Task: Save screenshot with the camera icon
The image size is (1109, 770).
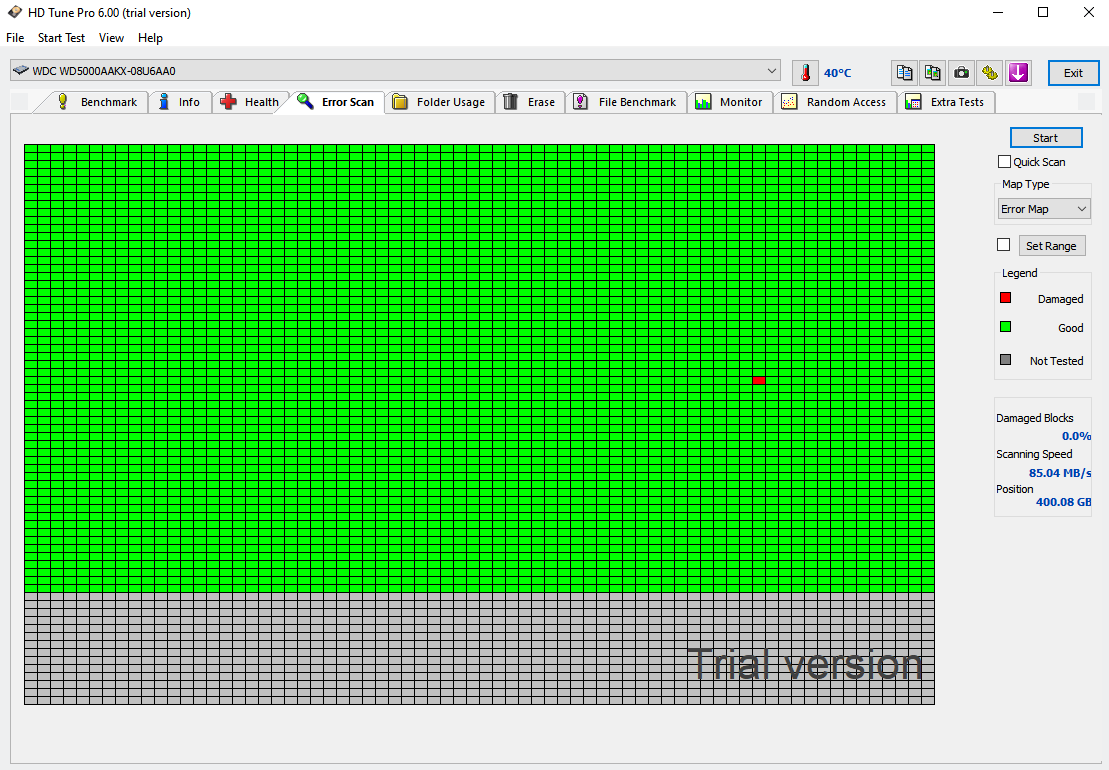Action: coord(961,73)
